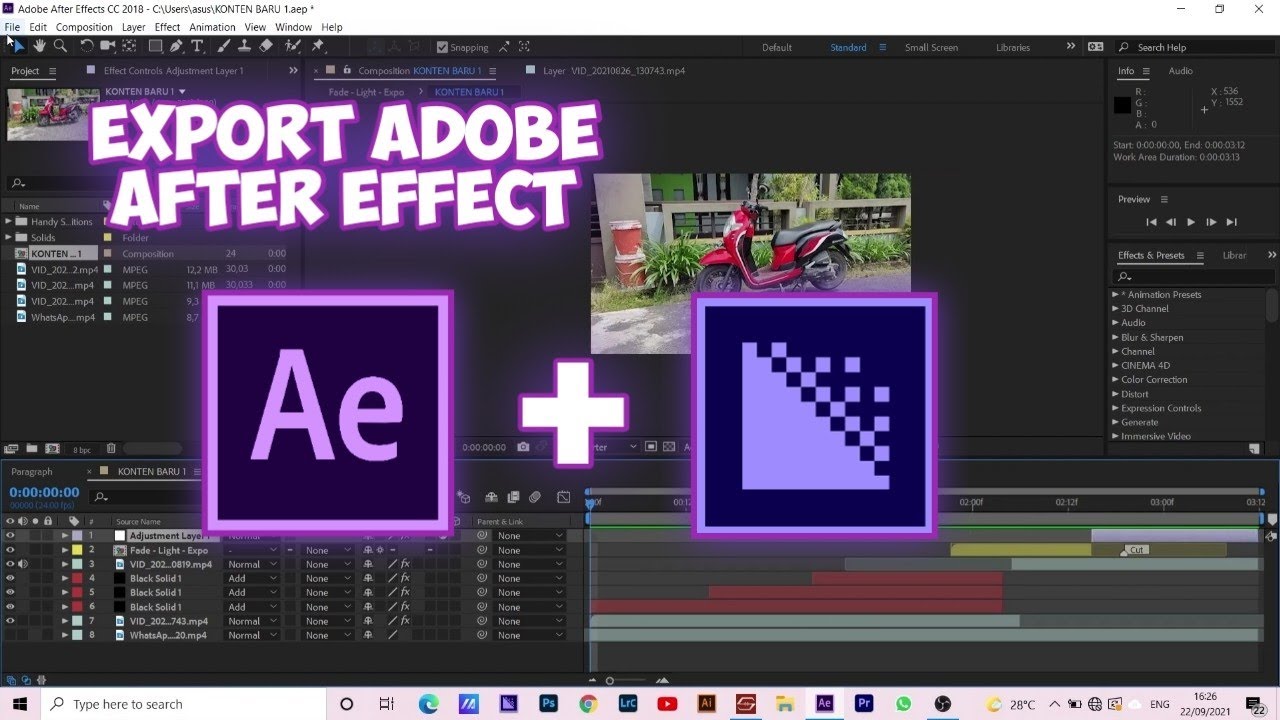Click the delete trash icon in Project panel
Image resolution: width=1280 pixels, height=720 pixels.
pyautogui.click(x=111, y=449)
